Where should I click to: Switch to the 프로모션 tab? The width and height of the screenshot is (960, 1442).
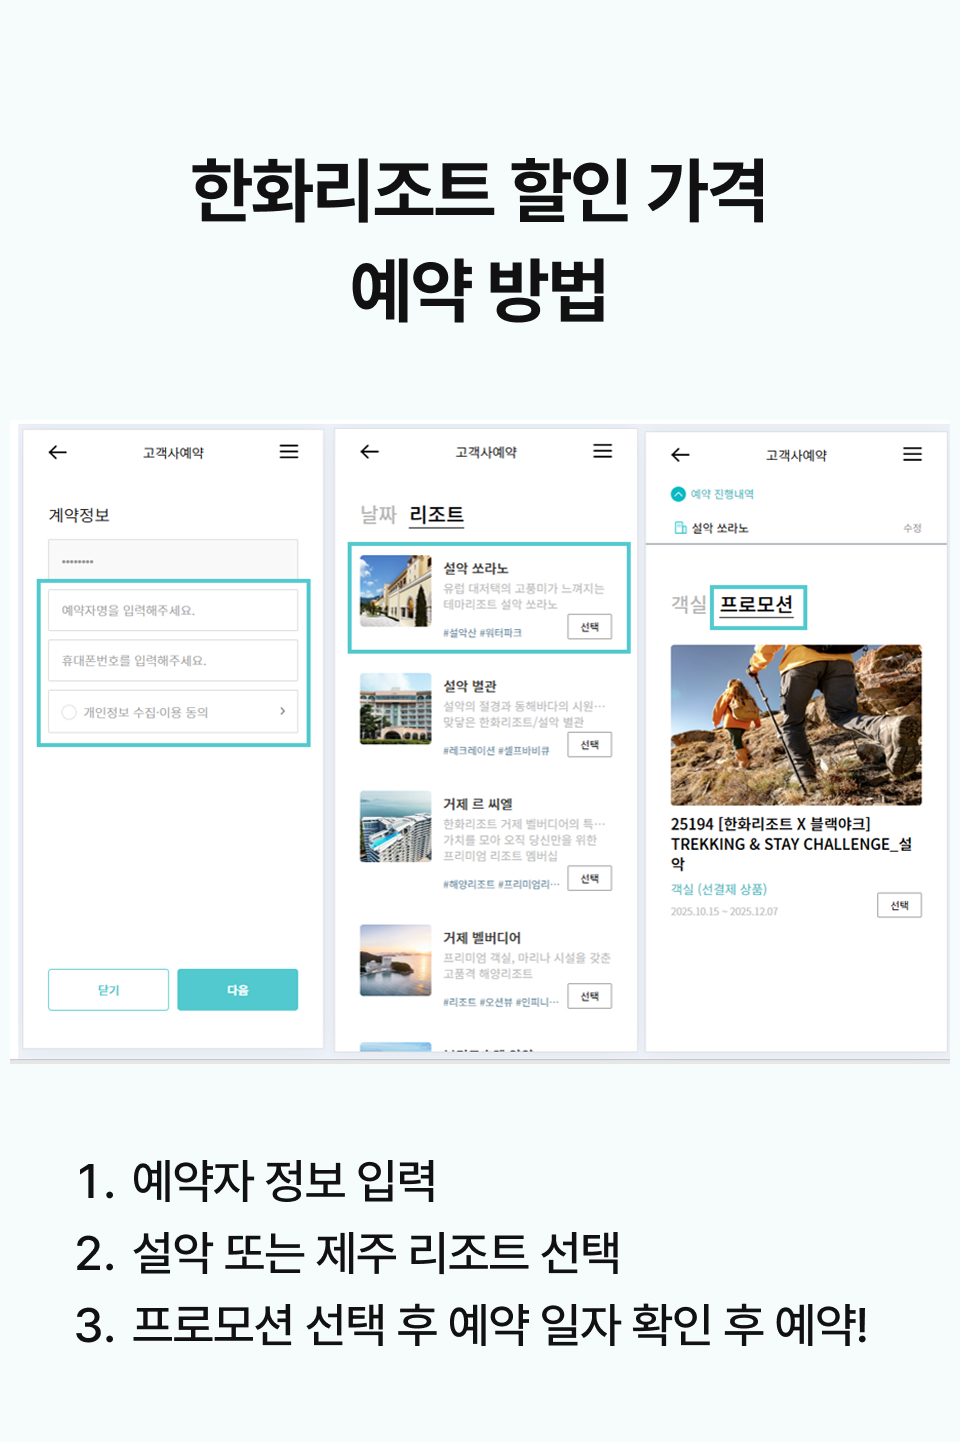click(x=757, y=605)
